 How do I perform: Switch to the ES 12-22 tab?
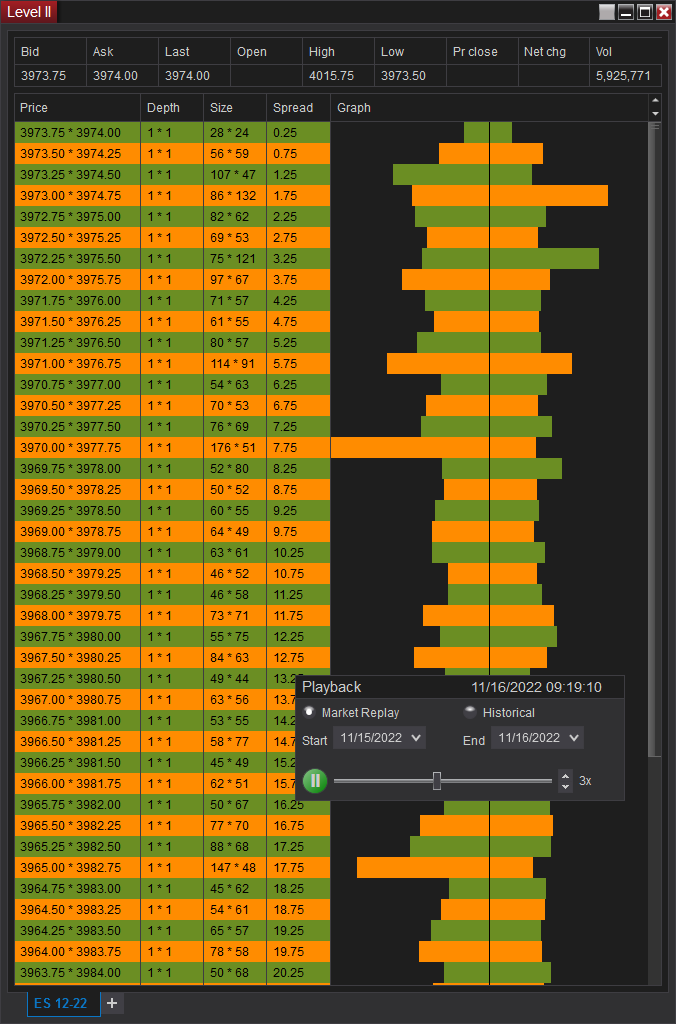[x=63, y=1004]
